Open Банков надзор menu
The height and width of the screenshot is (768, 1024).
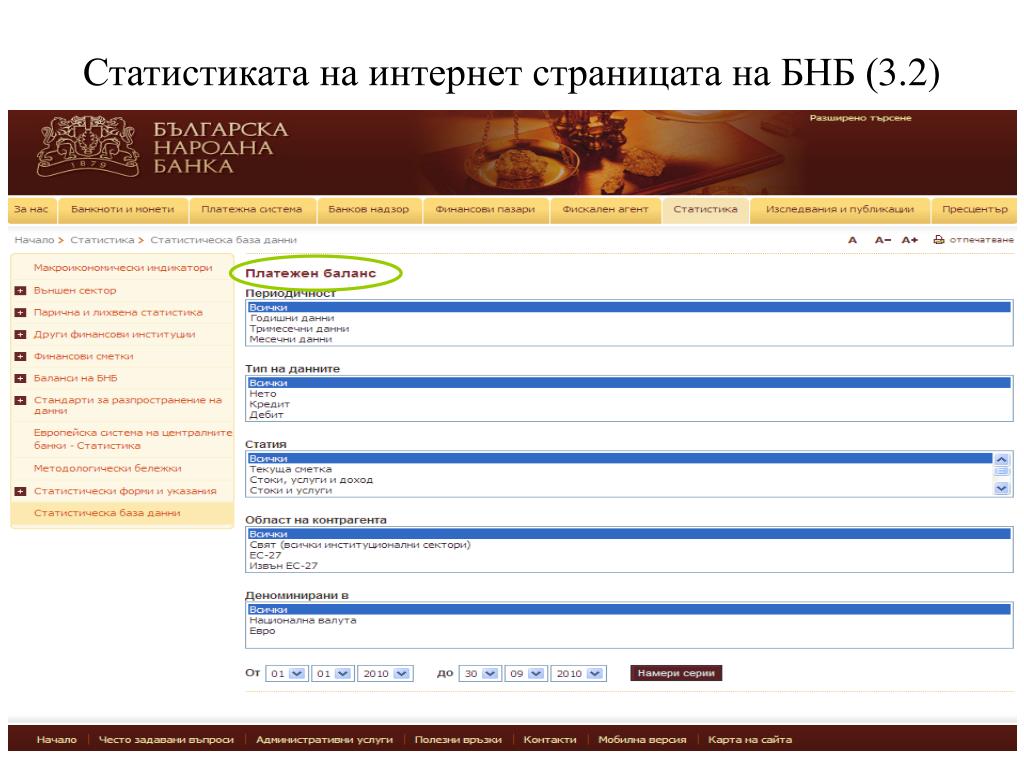pos(368,210)
